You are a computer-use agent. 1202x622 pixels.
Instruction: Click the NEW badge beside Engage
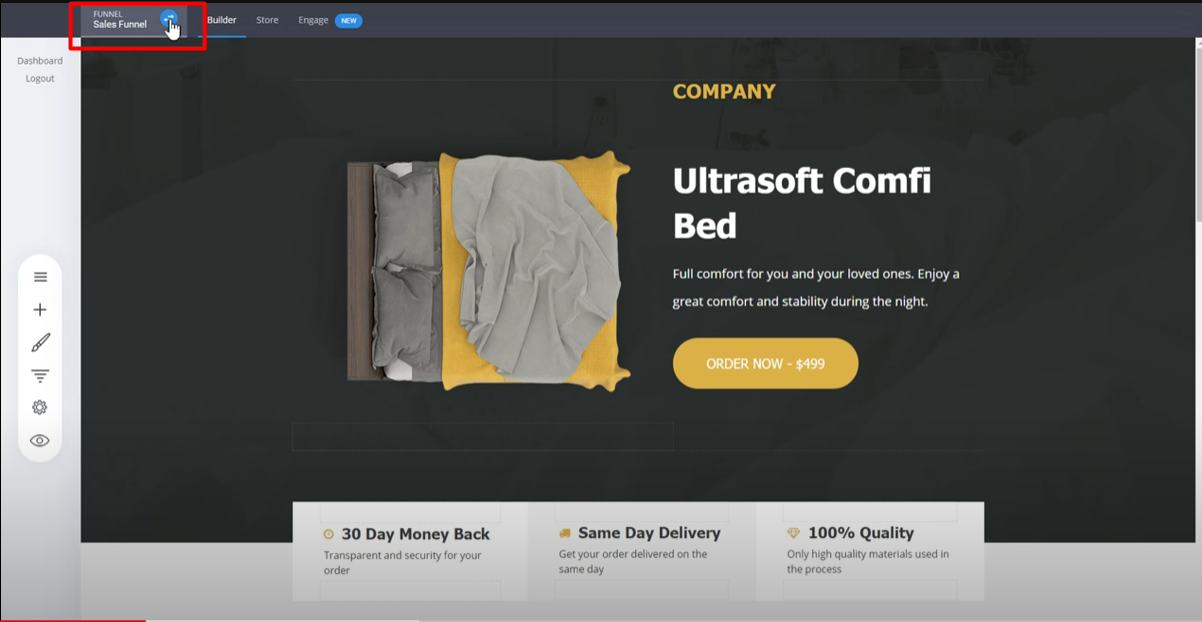tap(348, 20)
